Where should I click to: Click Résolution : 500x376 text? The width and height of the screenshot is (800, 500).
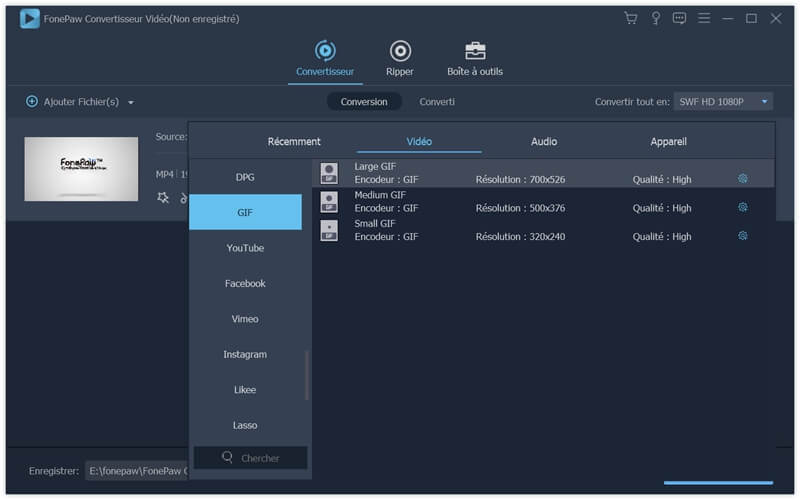[520, 208]
